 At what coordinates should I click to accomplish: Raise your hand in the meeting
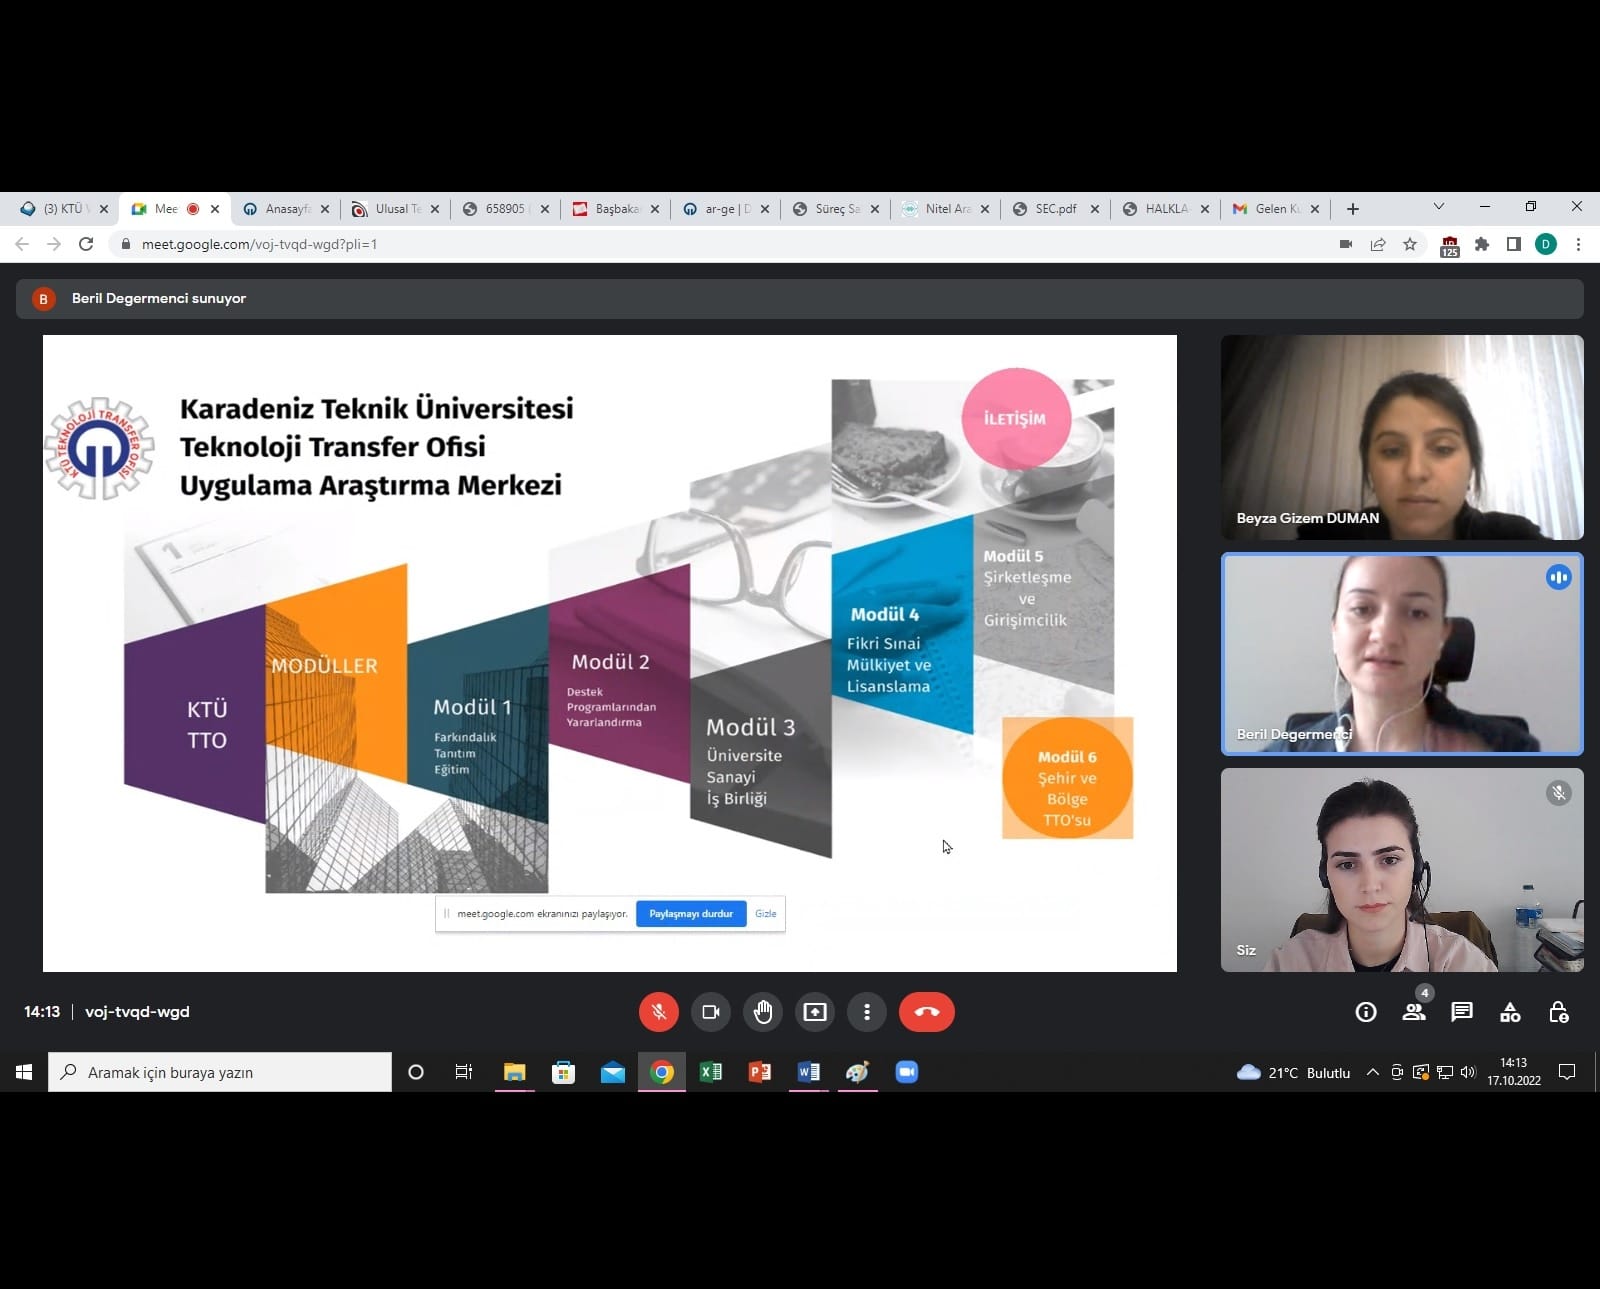(763, 1012)
